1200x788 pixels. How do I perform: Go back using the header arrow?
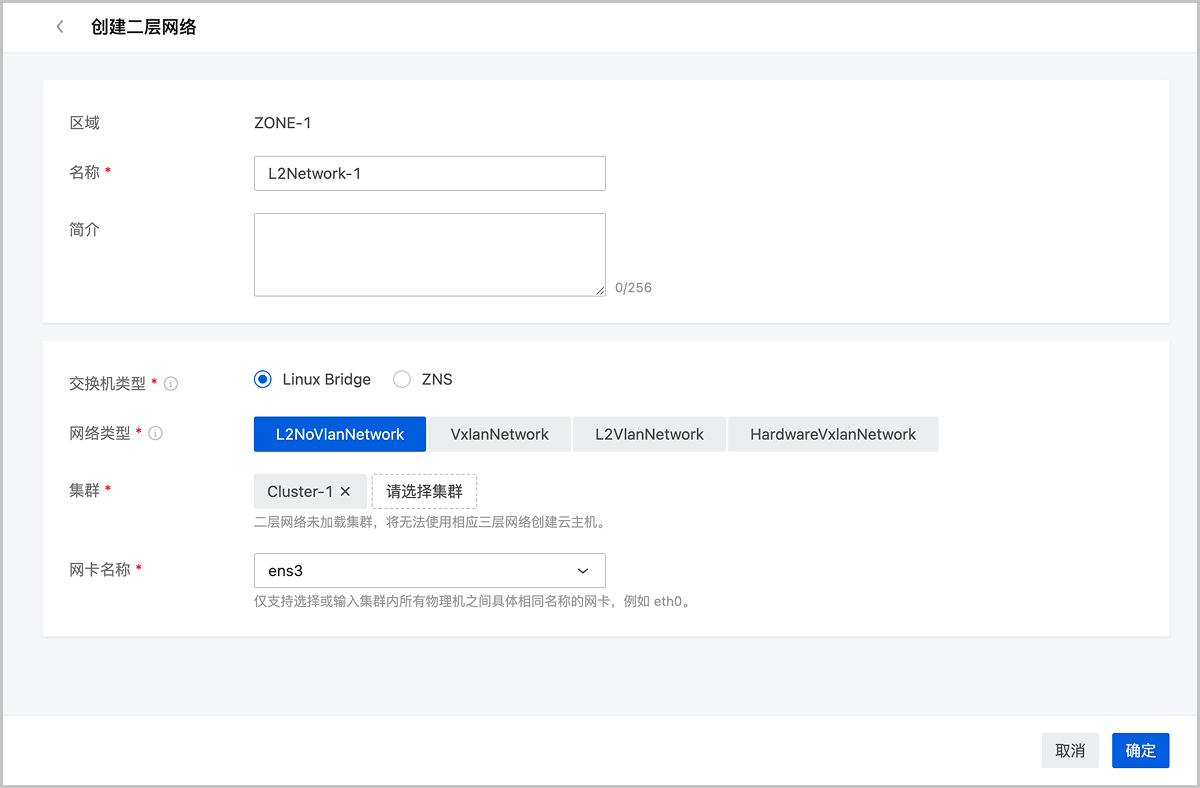(60, 27)
